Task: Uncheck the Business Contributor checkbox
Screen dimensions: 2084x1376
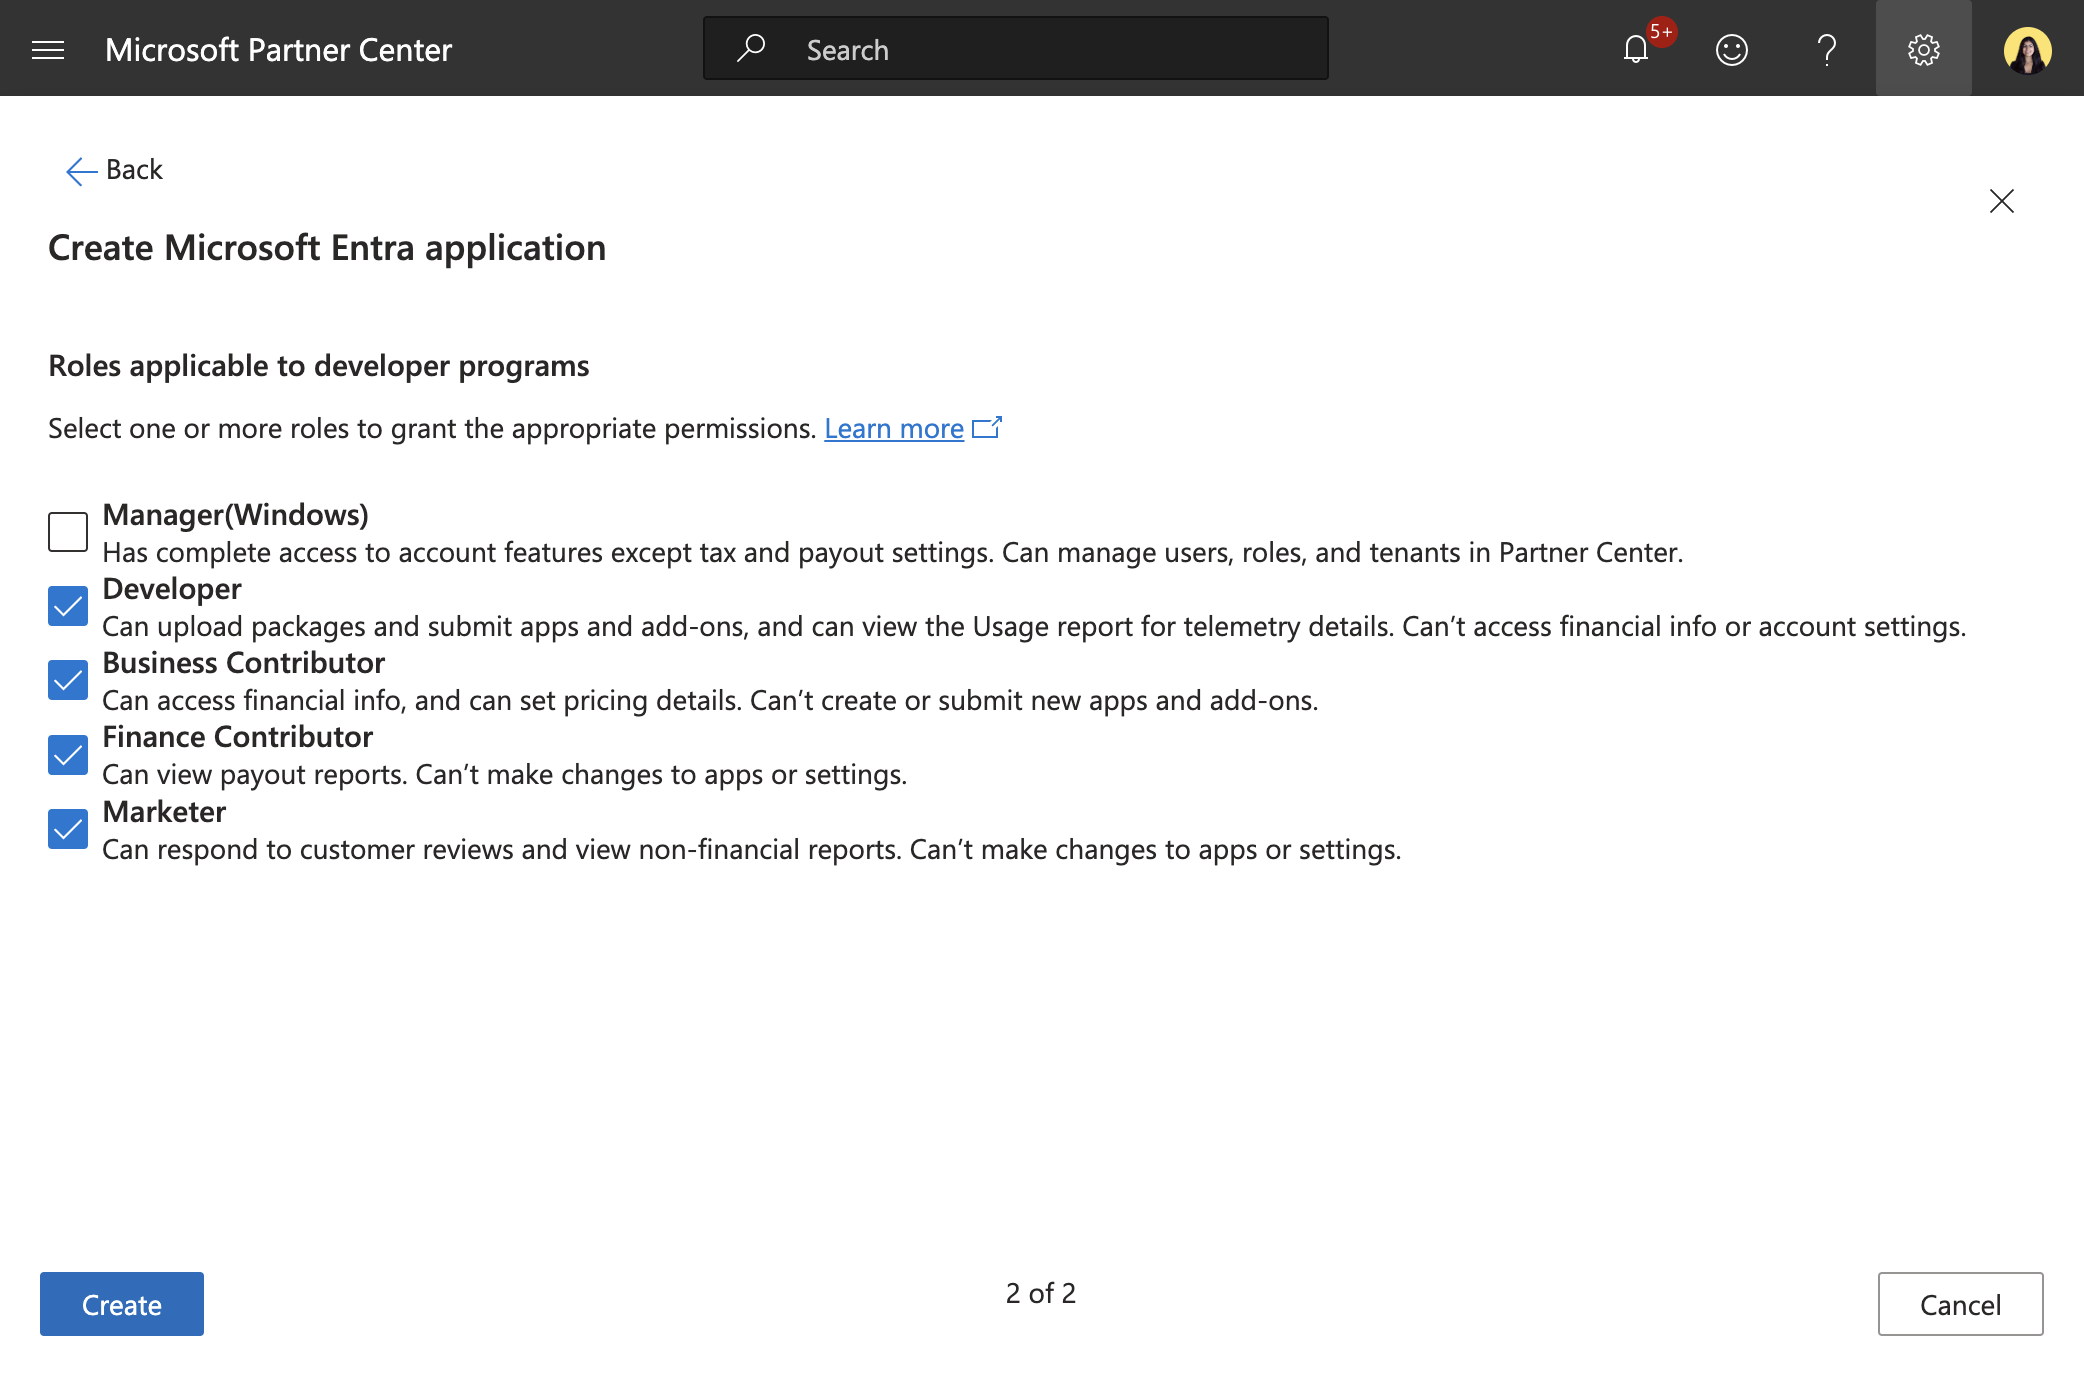Action: click(x=68, y=680)
